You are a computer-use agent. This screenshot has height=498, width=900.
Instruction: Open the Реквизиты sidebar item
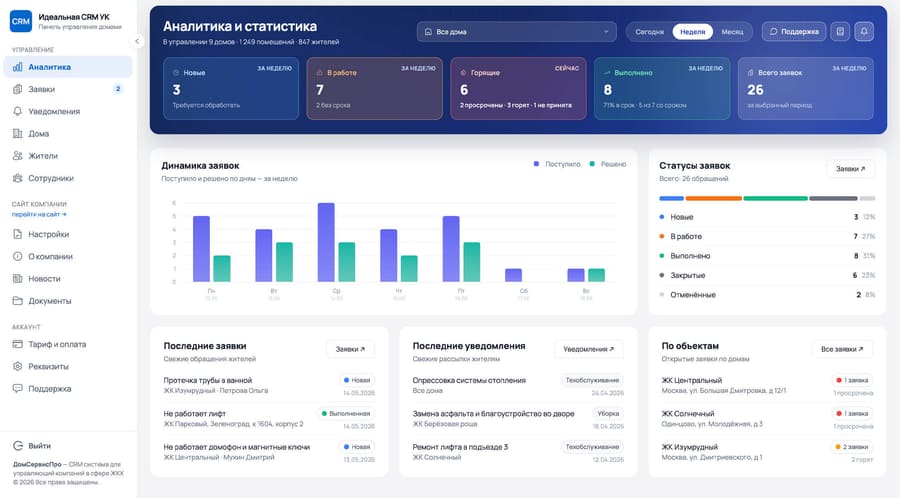(68, 366)
